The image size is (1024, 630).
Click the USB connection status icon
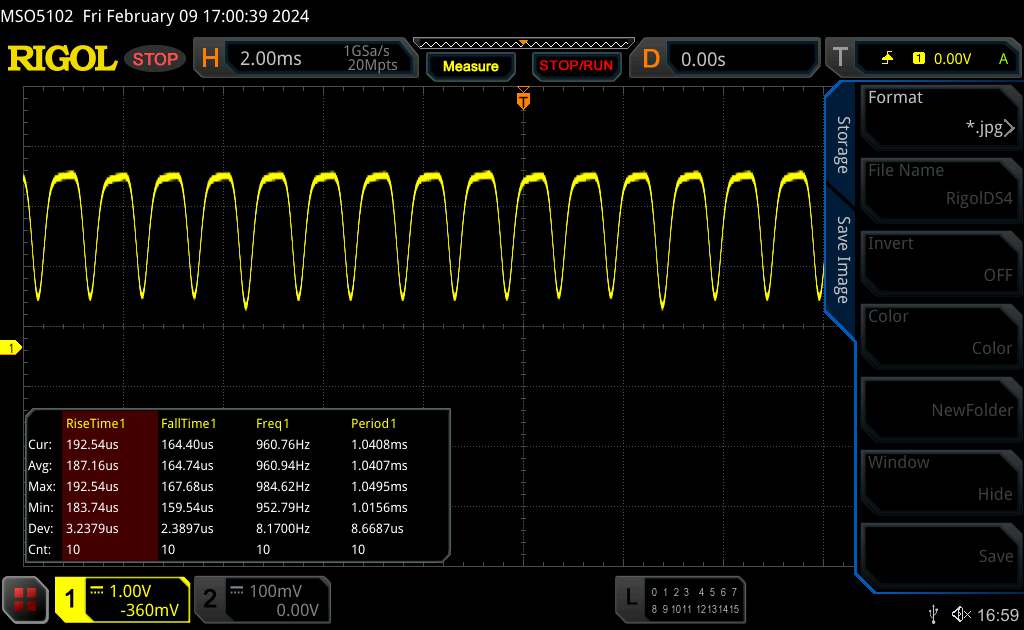(x=933, y=614)
